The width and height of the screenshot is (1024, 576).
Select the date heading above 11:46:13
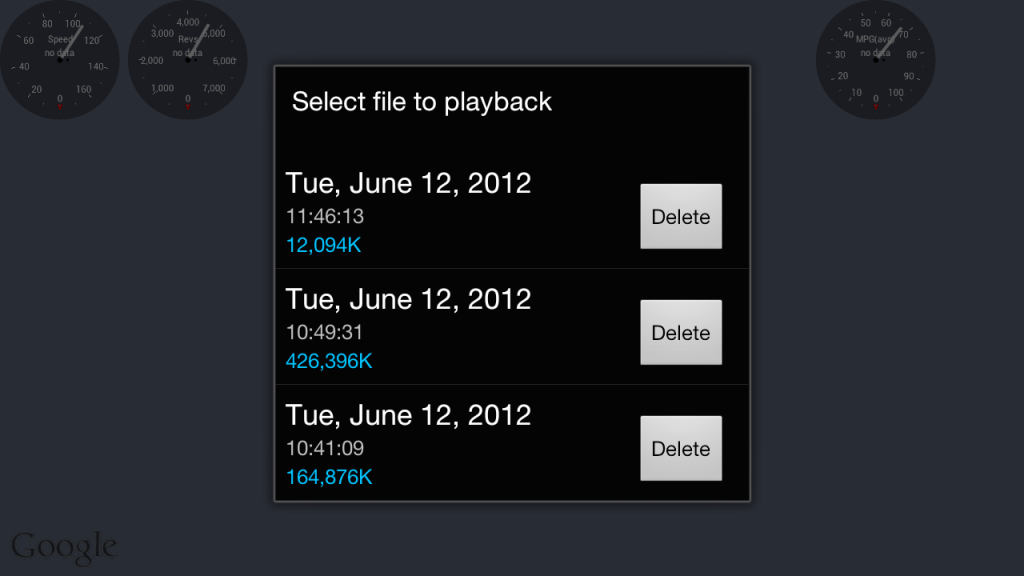(408, 183)
